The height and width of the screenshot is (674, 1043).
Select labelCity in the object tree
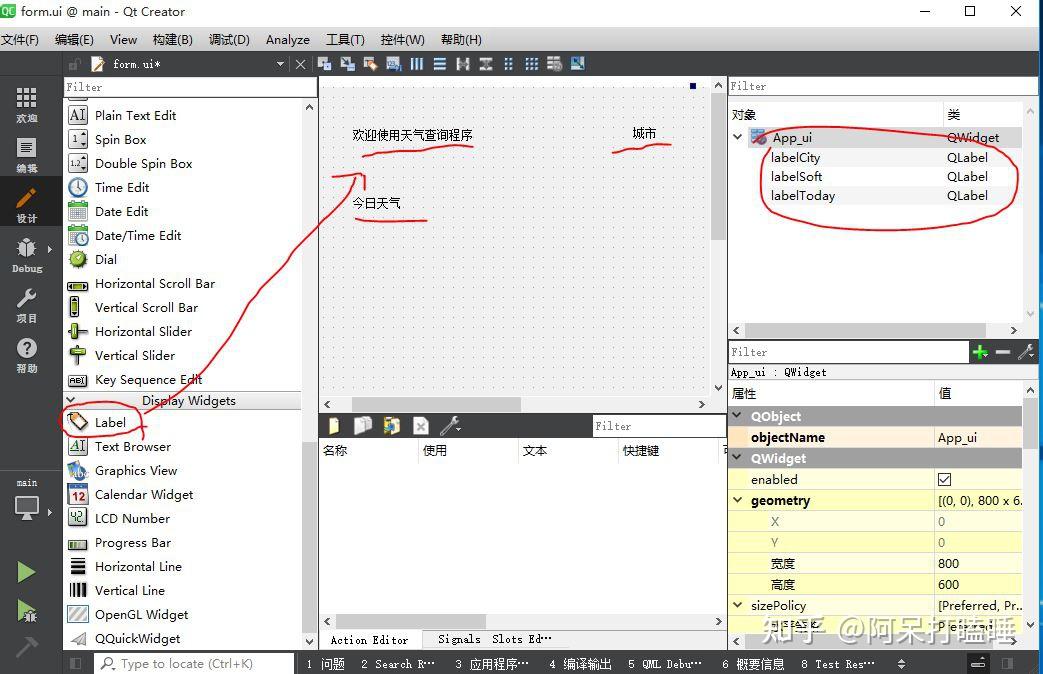point(795,158)
